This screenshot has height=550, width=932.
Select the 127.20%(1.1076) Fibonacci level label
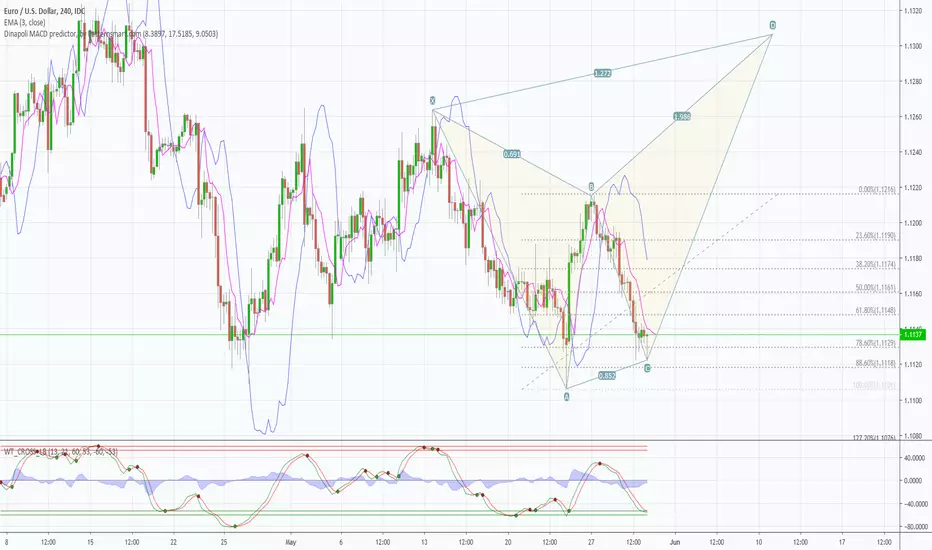pyautogui.click(x=874, y=438)
